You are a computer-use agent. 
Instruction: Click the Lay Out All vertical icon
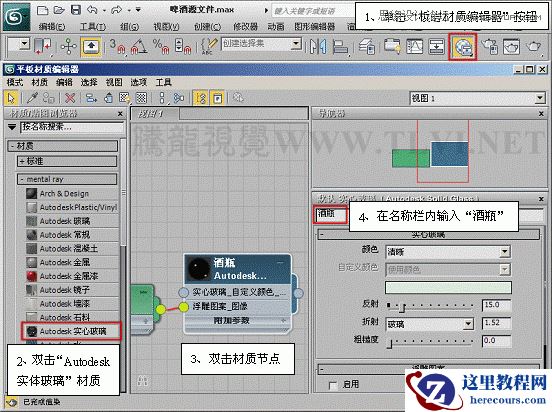coord(162,98)
